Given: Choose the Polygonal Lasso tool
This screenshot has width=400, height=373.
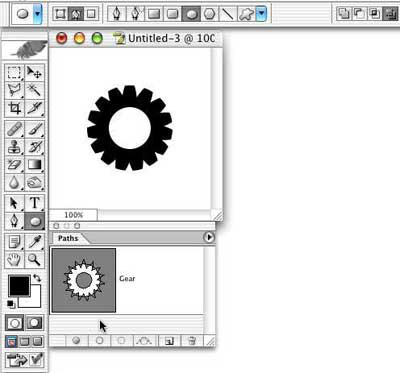Looking at the screenshot, I should tap(14, 90).
